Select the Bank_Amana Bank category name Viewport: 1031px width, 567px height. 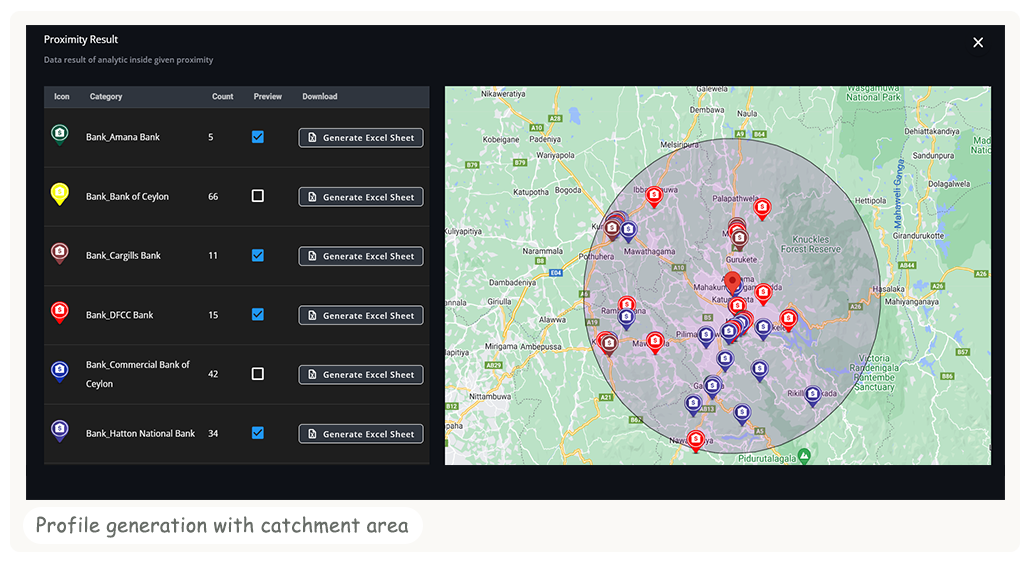point(123,137)
